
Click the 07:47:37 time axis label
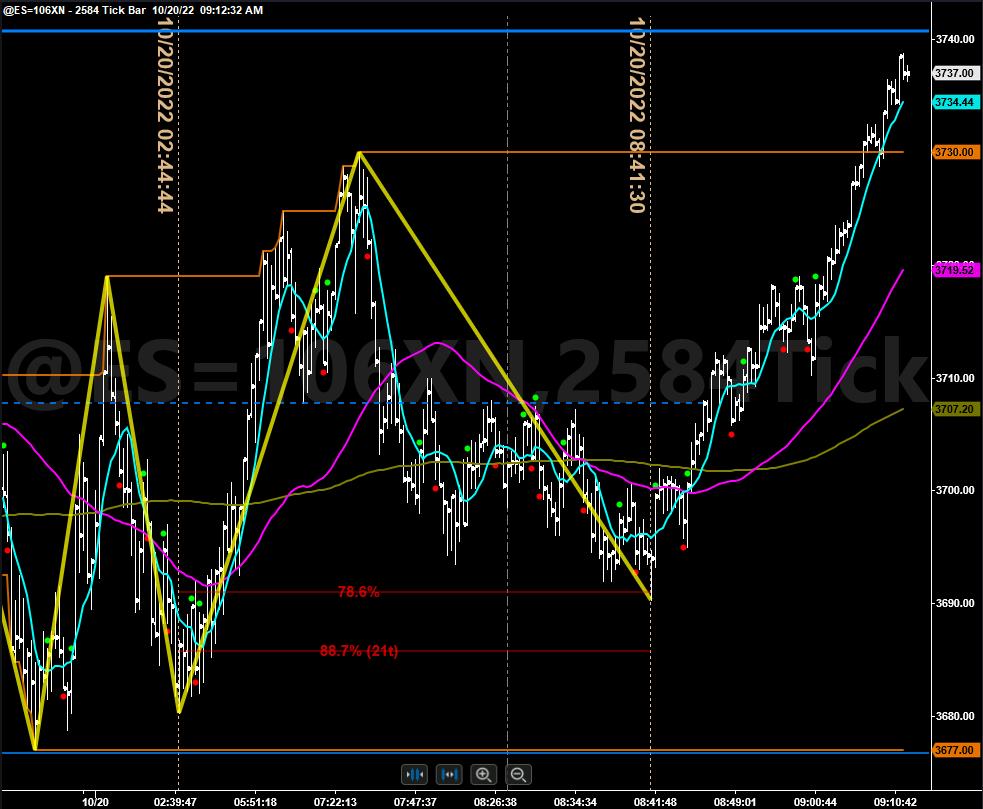click(415, 802)
